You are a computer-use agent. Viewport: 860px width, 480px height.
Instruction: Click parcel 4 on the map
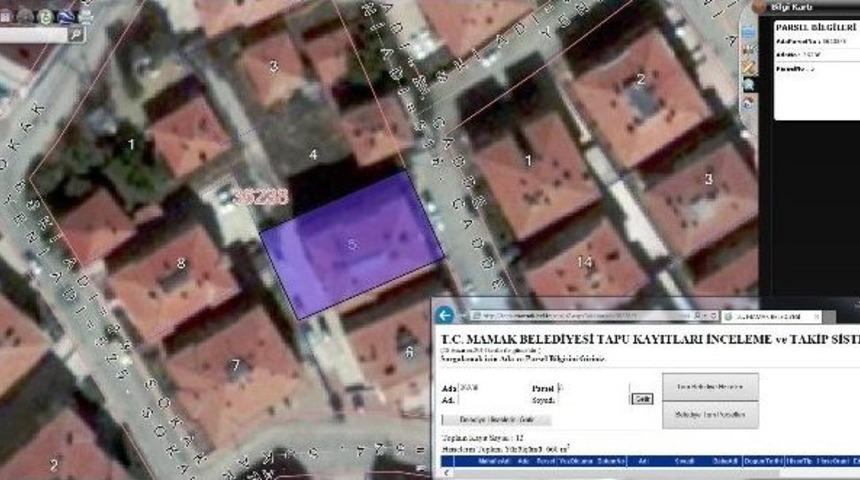[313, 155]
